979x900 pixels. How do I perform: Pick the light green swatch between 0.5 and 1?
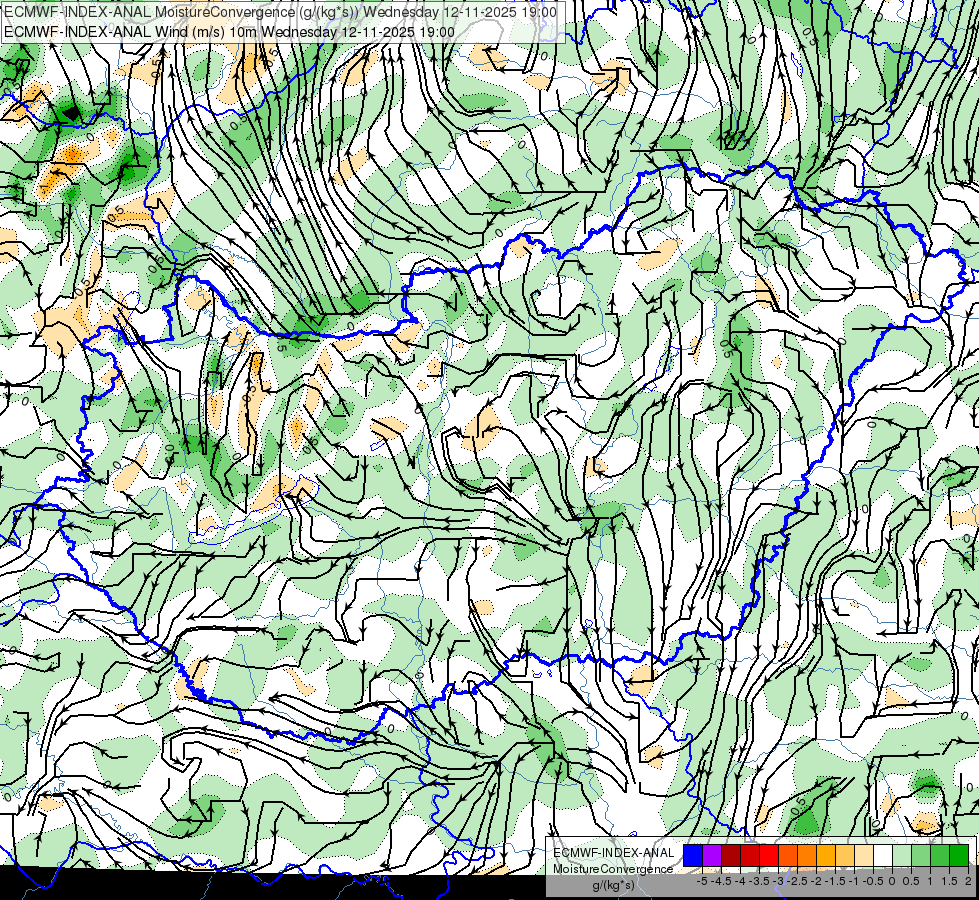tap(921, 855)
